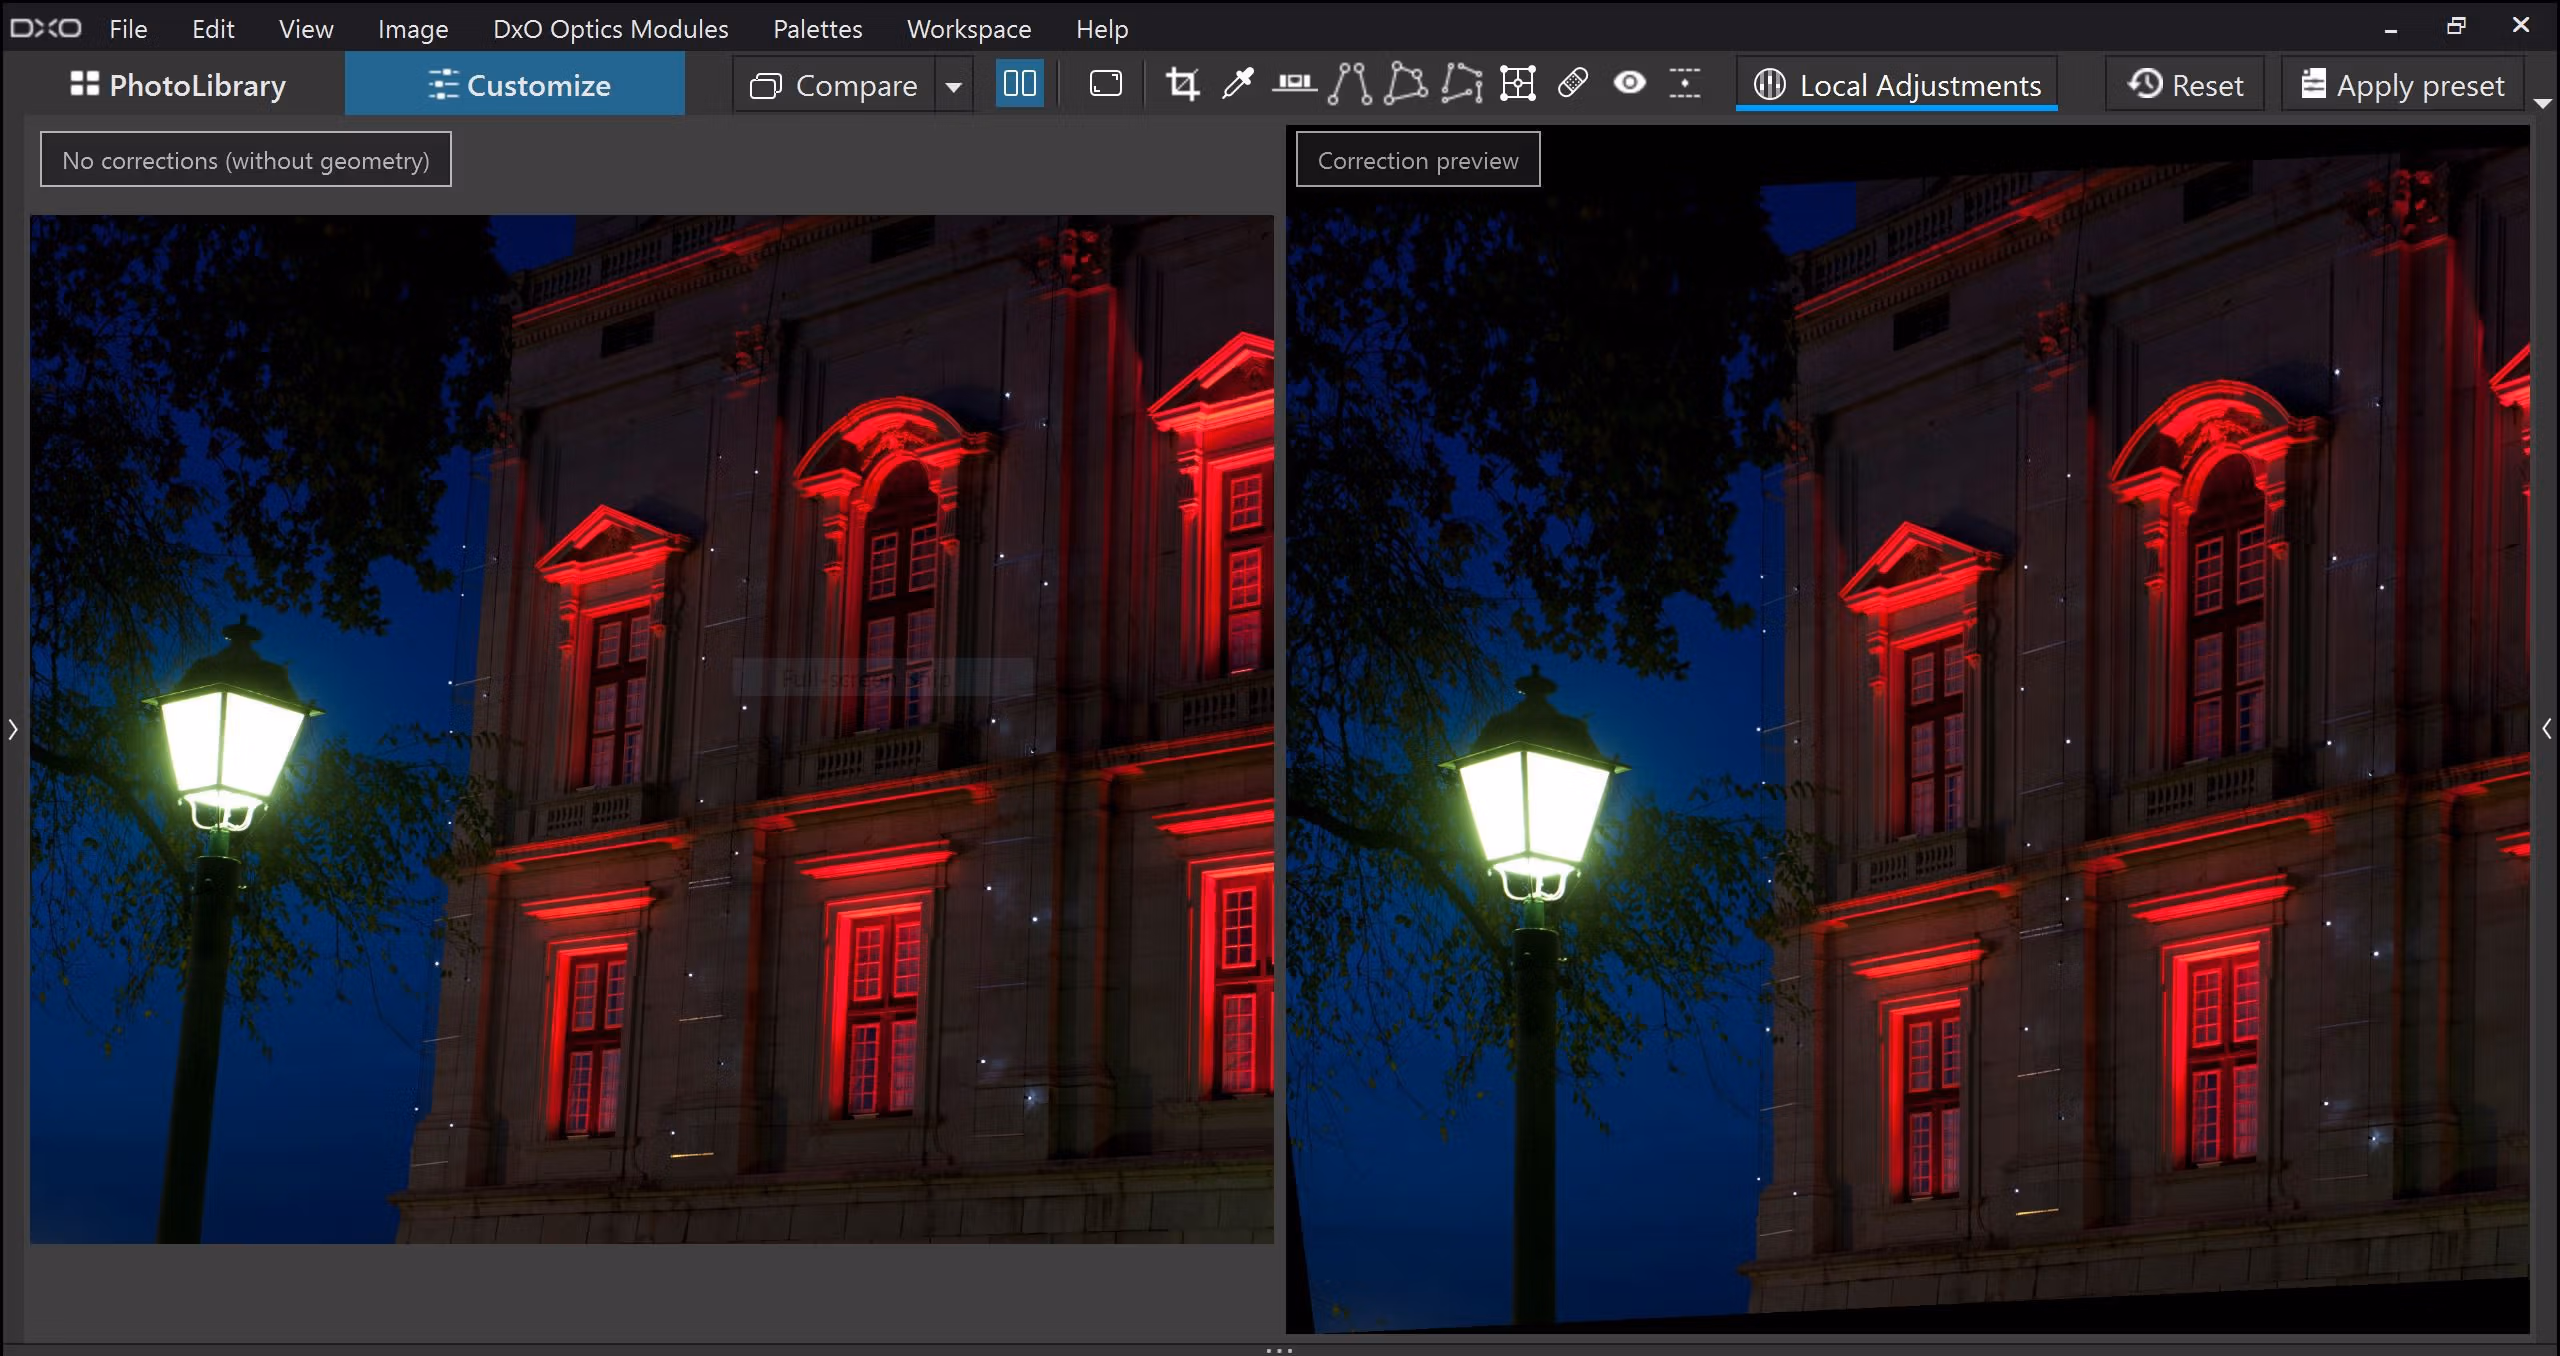This screenshot has width=2560, height=1356.
Task: Expand the left side panel
Action: pyautogui.click(x=13, y=729)
